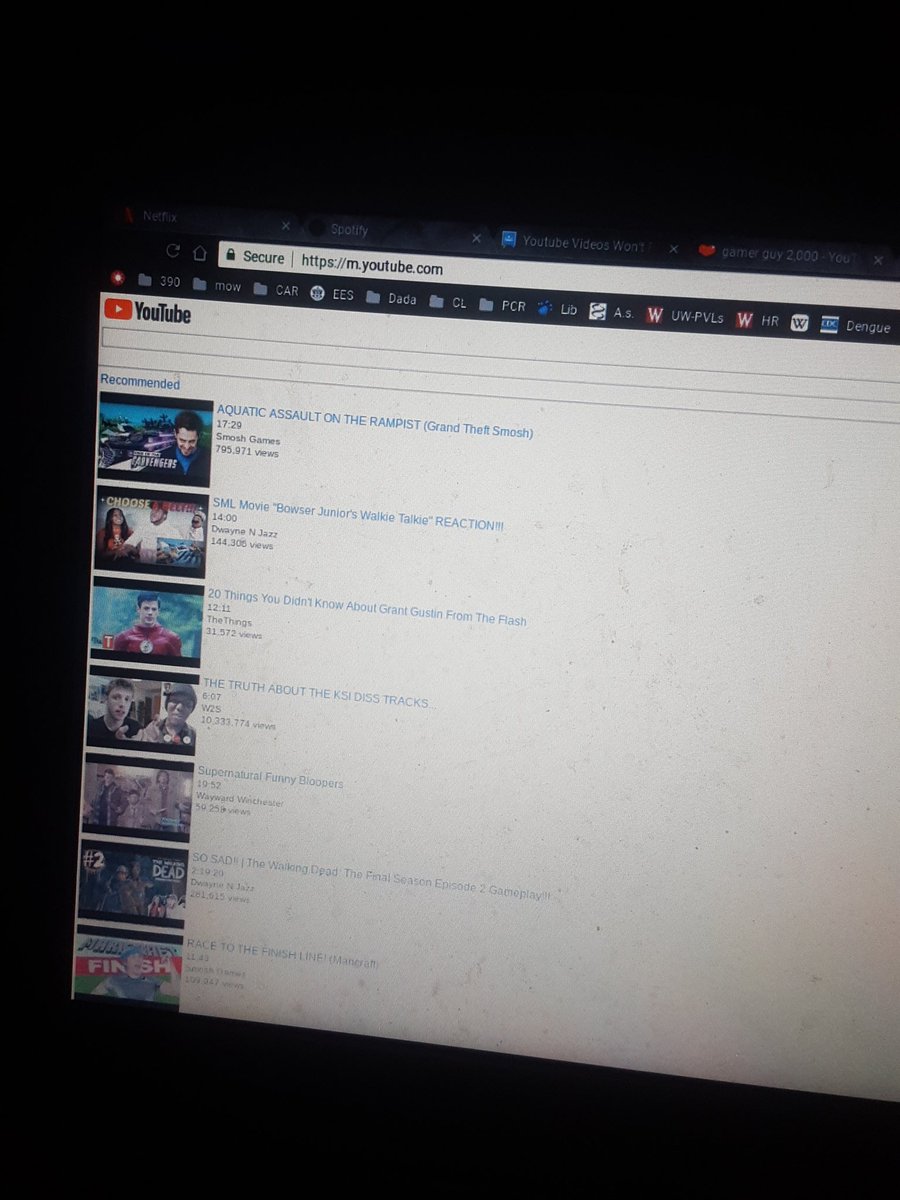Click the Recommended heading link
This screenshot has height=1200, width=900.
[x=140, y=383]
